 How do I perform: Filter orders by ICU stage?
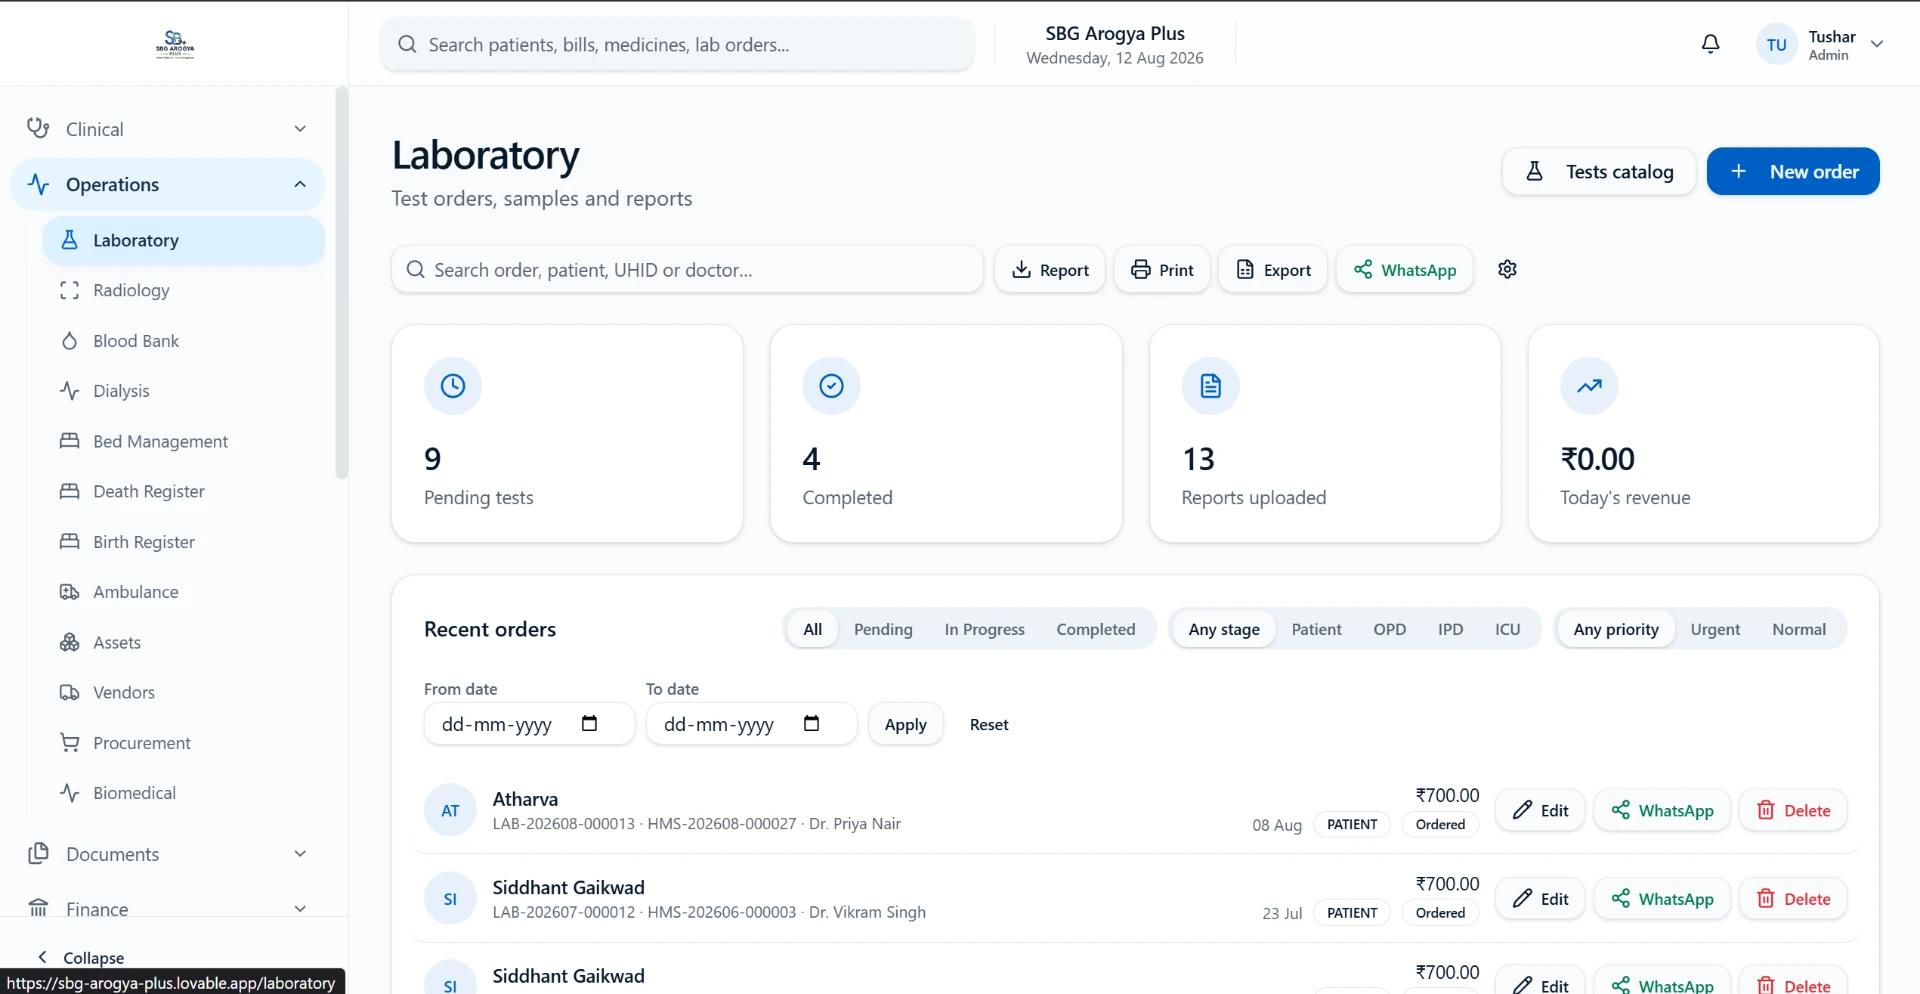point(1507,629)
